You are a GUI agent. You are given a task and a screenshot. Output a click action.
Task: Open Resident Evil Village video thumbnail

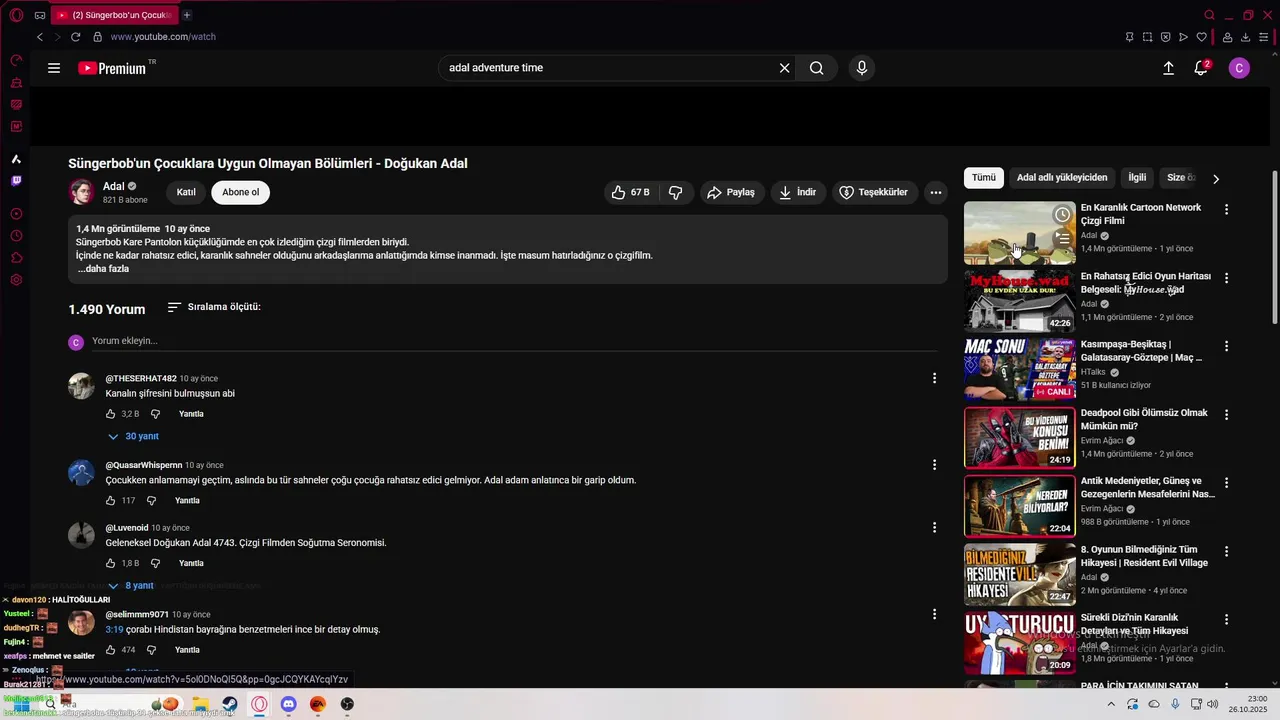point(1019,574)
